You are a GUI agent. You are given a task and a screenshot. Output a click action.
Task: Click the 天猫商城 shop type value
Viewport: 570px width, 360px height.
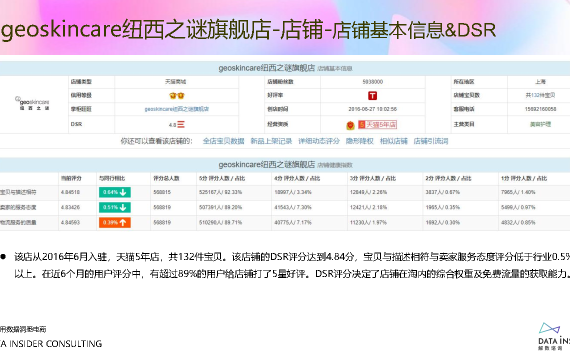tap(176, 82)
